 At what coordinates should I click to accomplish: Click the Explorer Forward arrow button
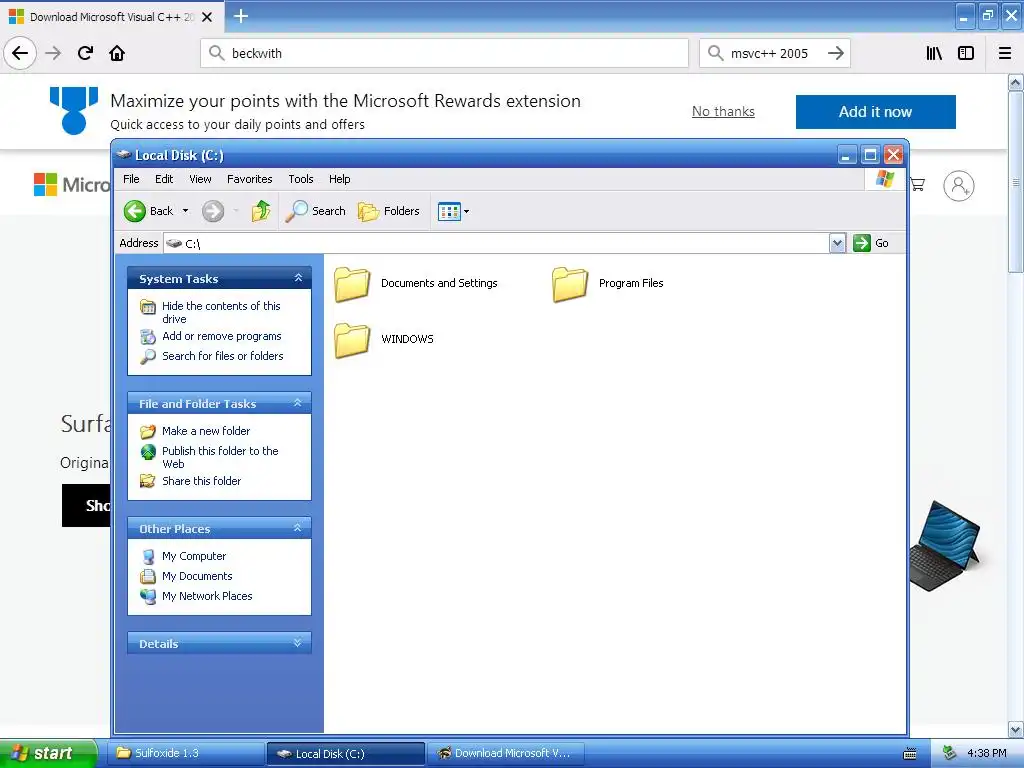coord(213,211)
